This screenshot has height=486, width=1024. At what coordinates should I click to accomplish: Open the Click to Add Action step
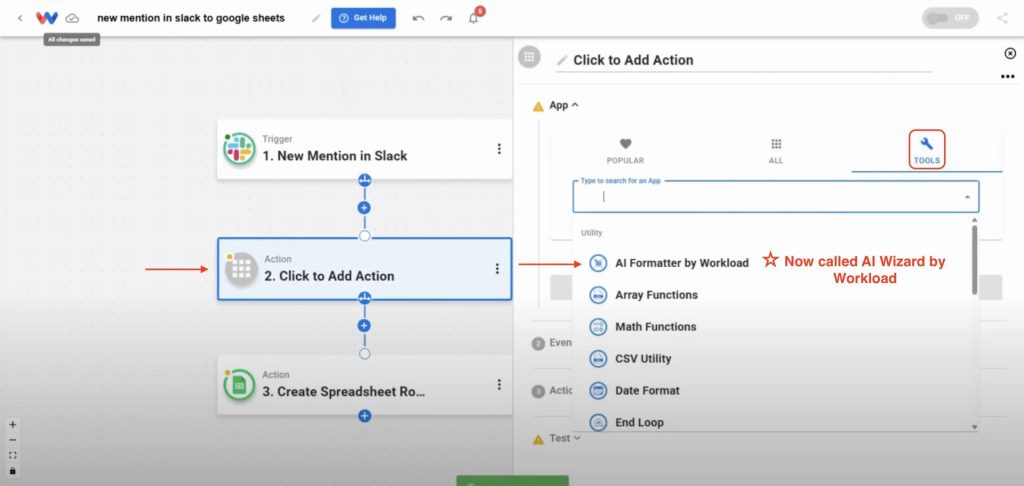364,268
